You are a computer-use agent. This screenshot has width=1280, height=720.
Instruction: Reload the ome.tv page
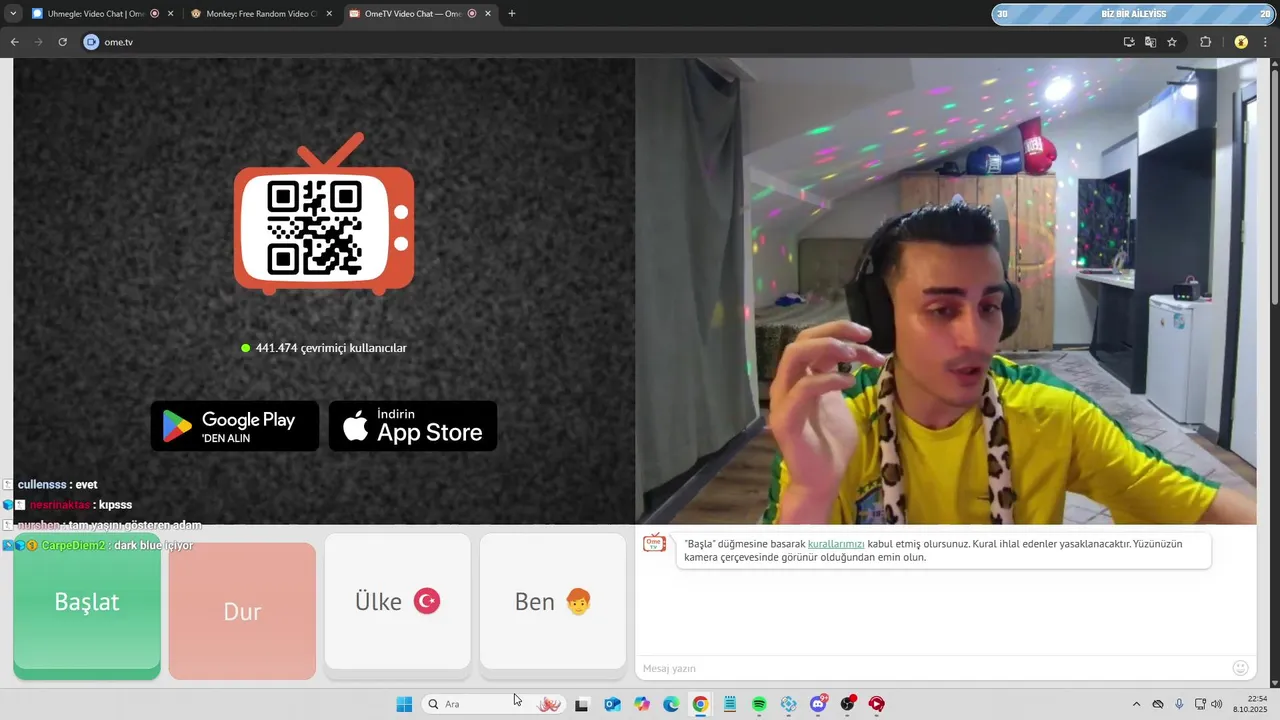(62, 42)
